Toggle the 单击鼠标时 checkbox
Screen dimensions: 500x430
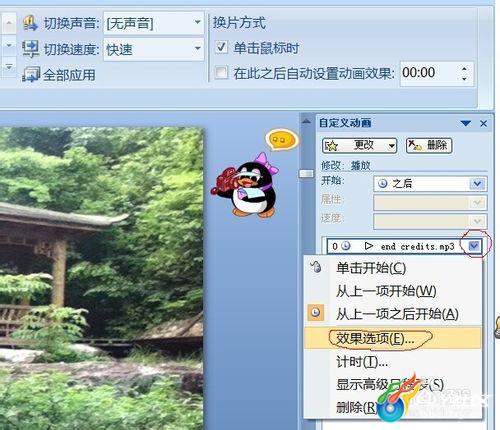pyautogui.click(x=221, y=47)
